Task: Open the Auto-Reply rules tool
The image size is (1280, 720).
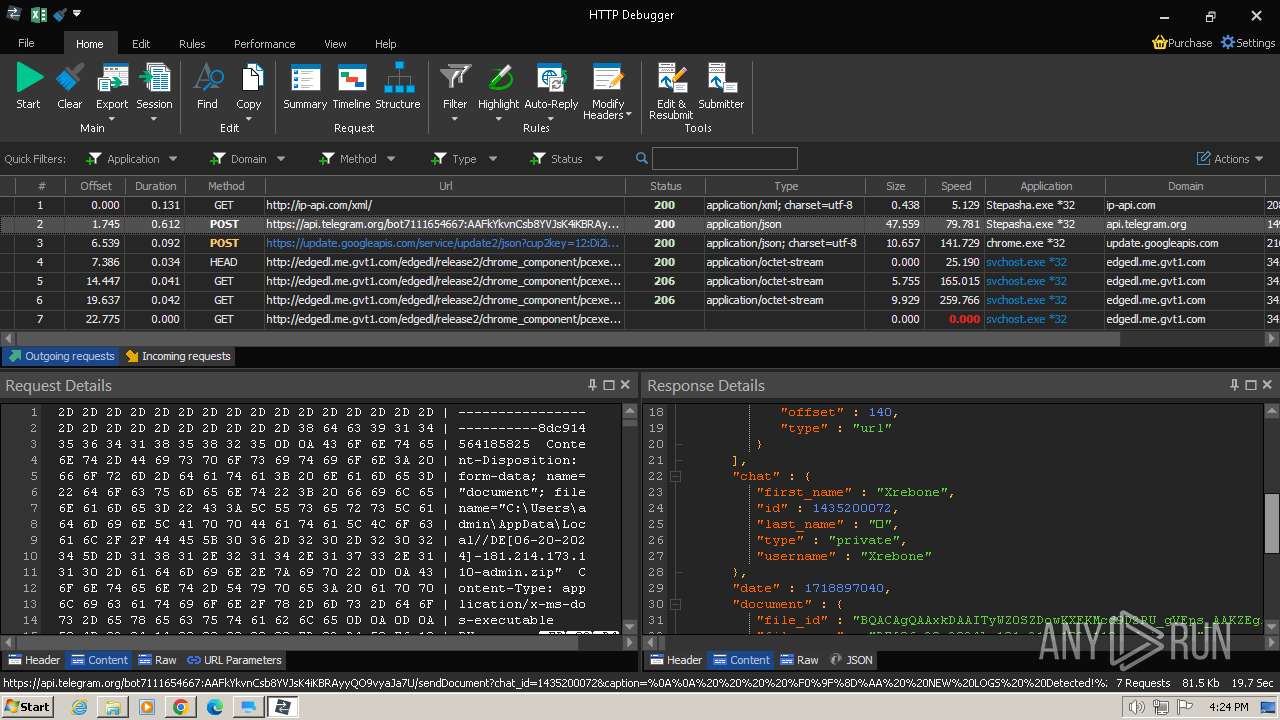Action: point(551,92)
